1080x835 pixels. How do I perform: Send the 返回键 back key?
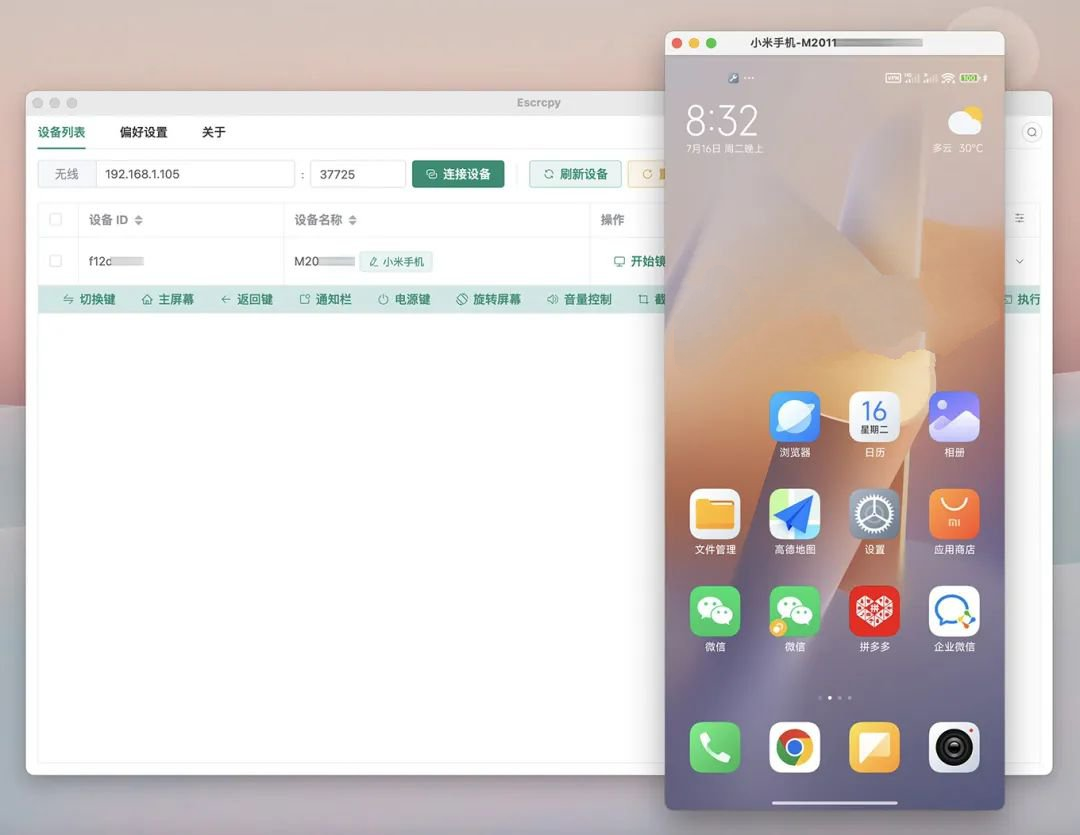point(247,299)
